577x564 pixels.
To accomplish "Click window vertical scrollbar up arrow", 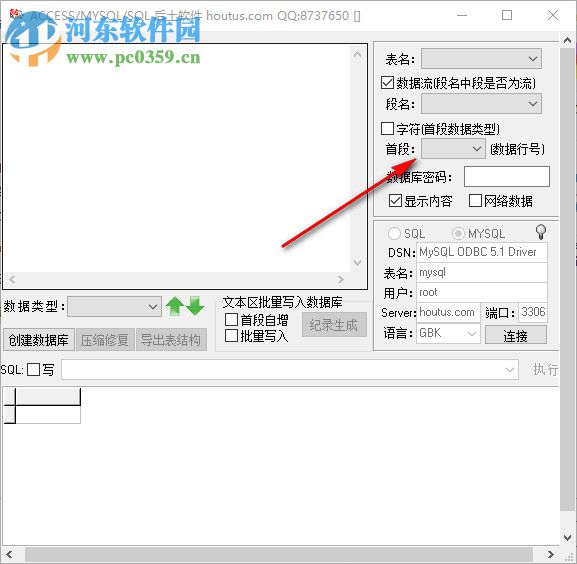I will tap(567, 40).
